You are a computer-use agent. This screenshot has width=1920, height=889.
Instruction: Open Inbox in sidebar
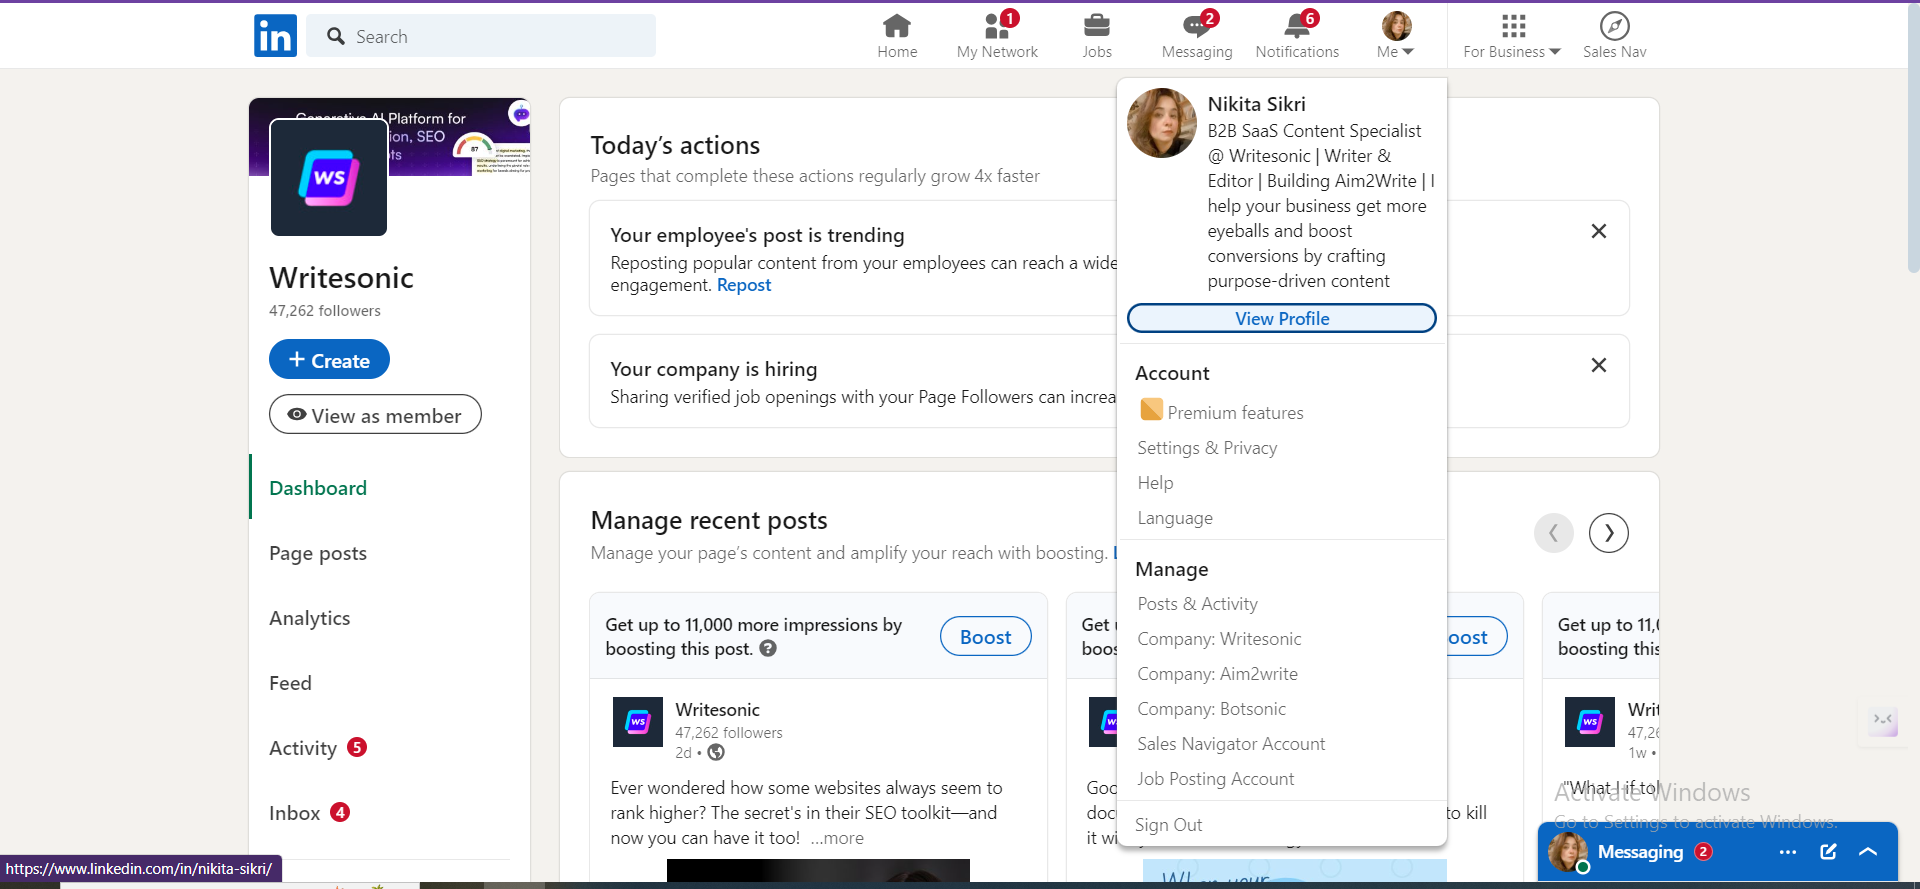(295, 813)
